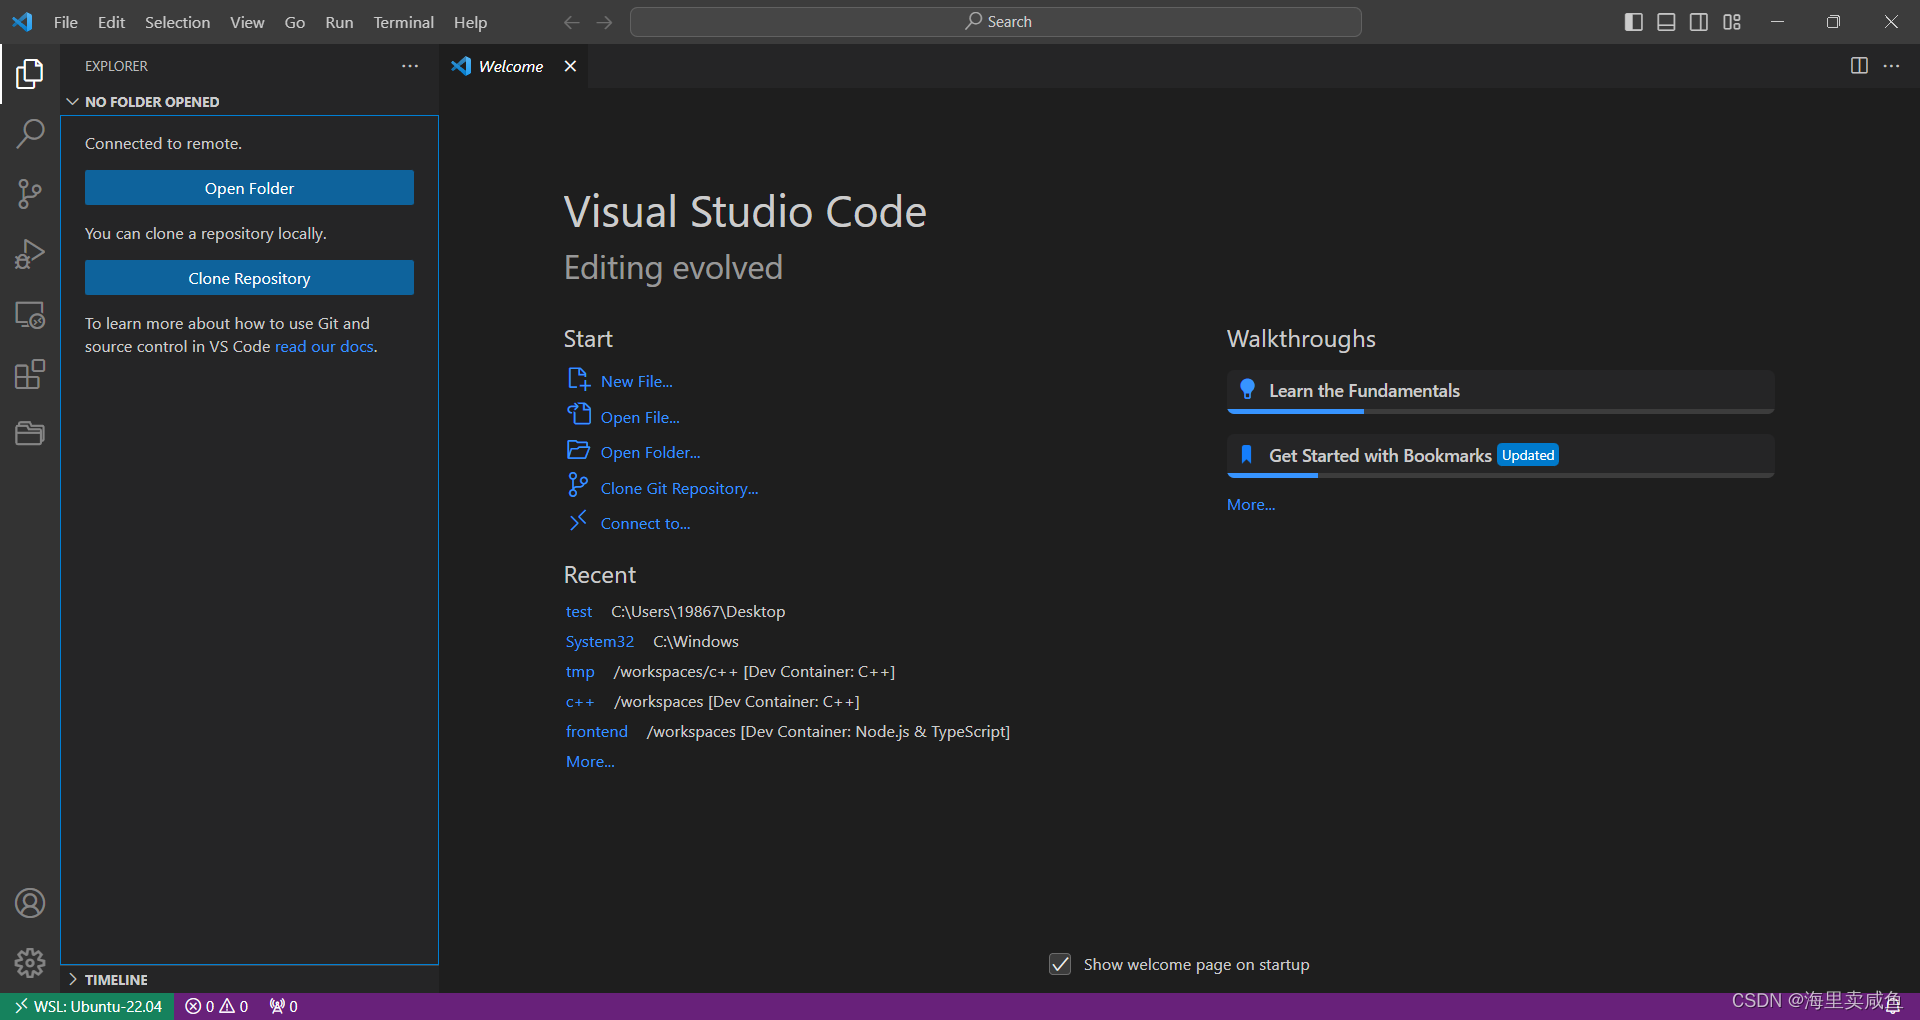Select the Run and Debug icon
The image size is (1920, 1020).
point(30,253)
